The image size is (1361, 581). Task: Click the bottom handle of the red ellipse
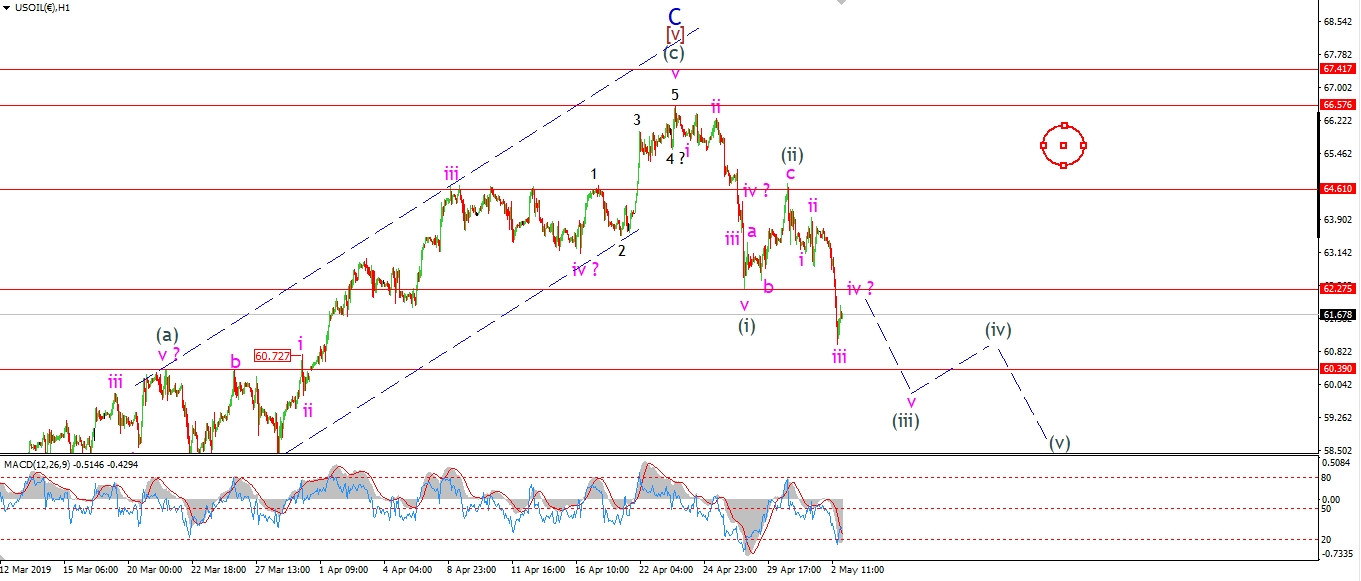pyautogui.click(x=1063, y=165)
